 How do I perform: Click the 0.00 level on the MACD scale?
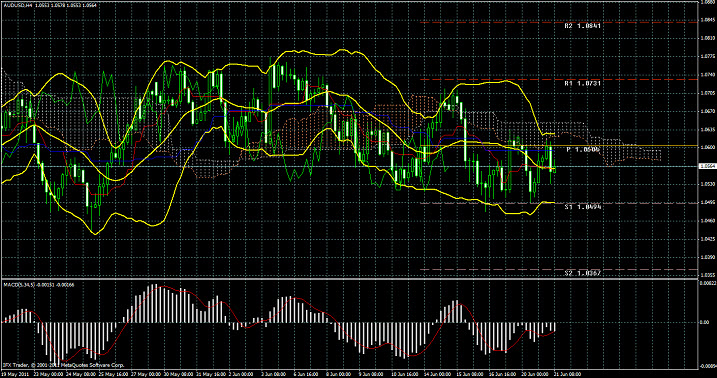706,322
